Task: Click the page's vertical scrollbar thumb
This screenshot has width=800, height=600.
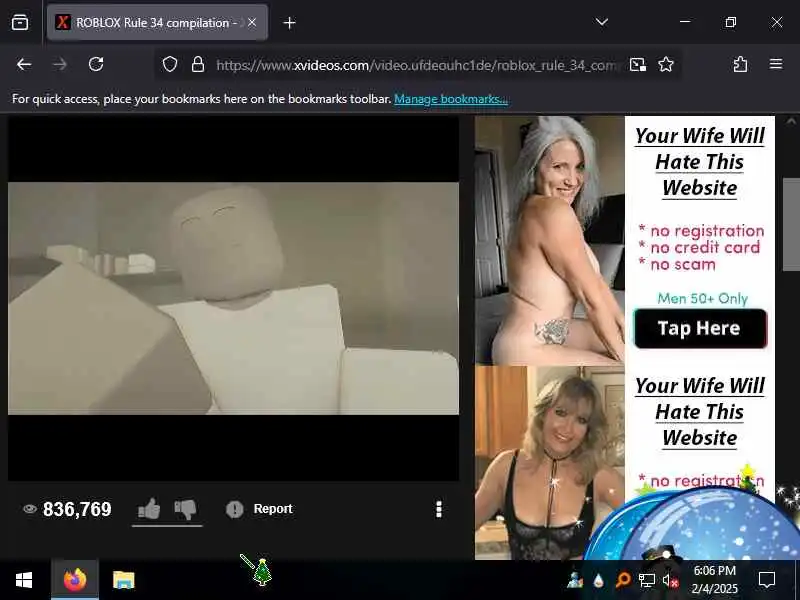Action: point(791,224)
